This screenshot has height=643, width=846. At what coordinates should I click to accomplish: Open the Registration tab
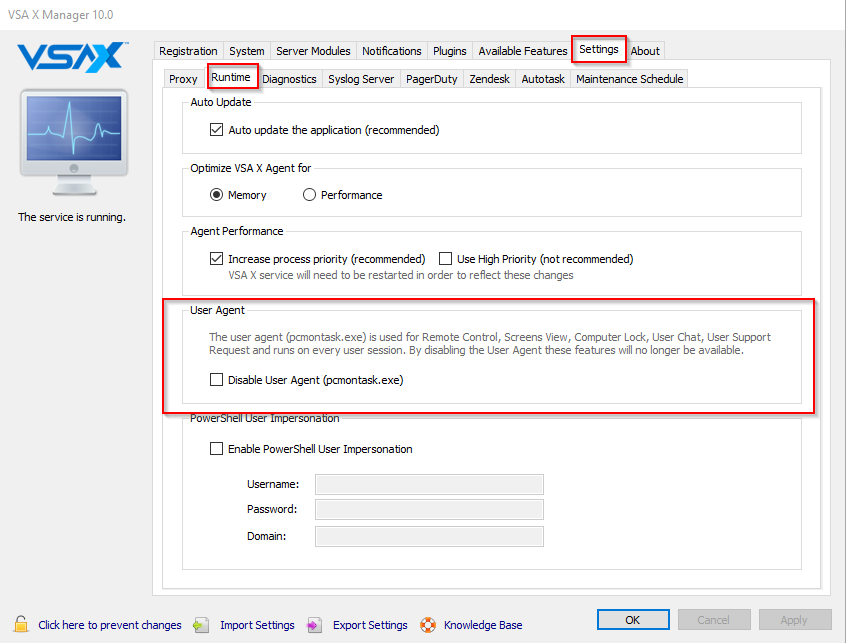pos(188,51)
